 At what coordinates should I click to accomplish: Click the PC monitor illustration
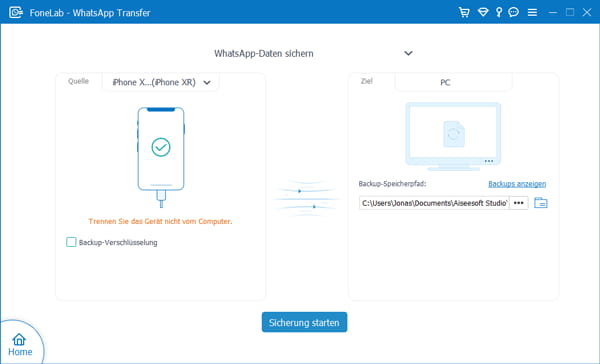pos(453,136)
